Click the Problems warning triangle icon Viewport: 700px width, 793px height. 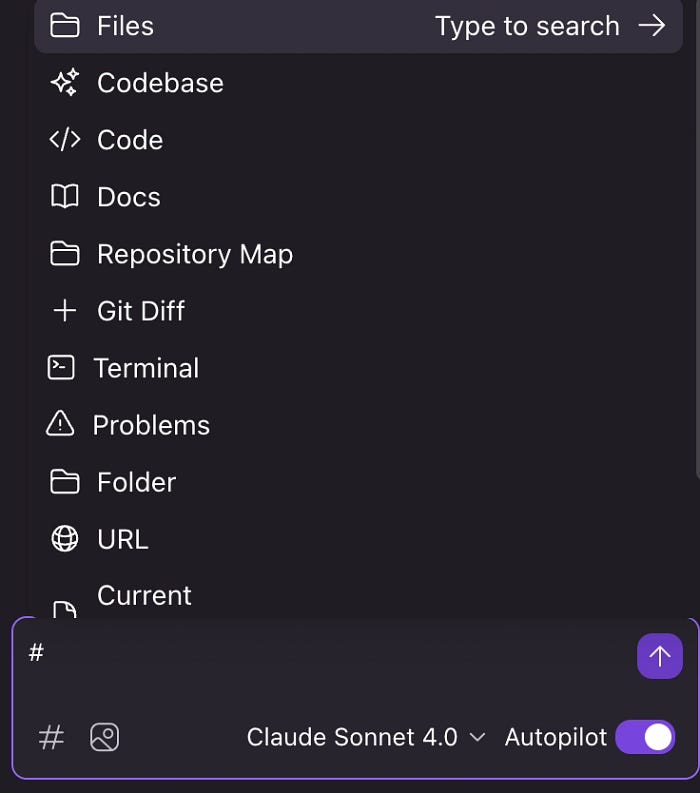pyautogui.click(x=60, y=424)
